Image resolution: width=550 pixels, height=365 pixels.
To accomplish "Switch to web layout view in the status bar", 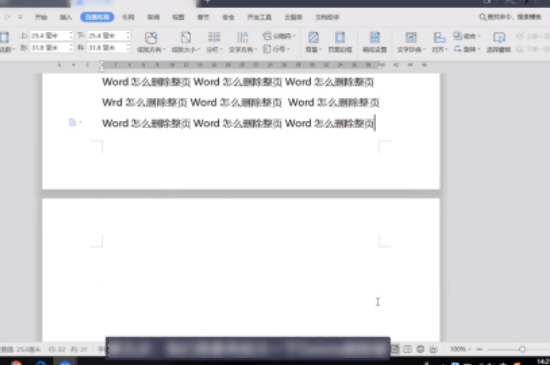I will coord(420,349).
